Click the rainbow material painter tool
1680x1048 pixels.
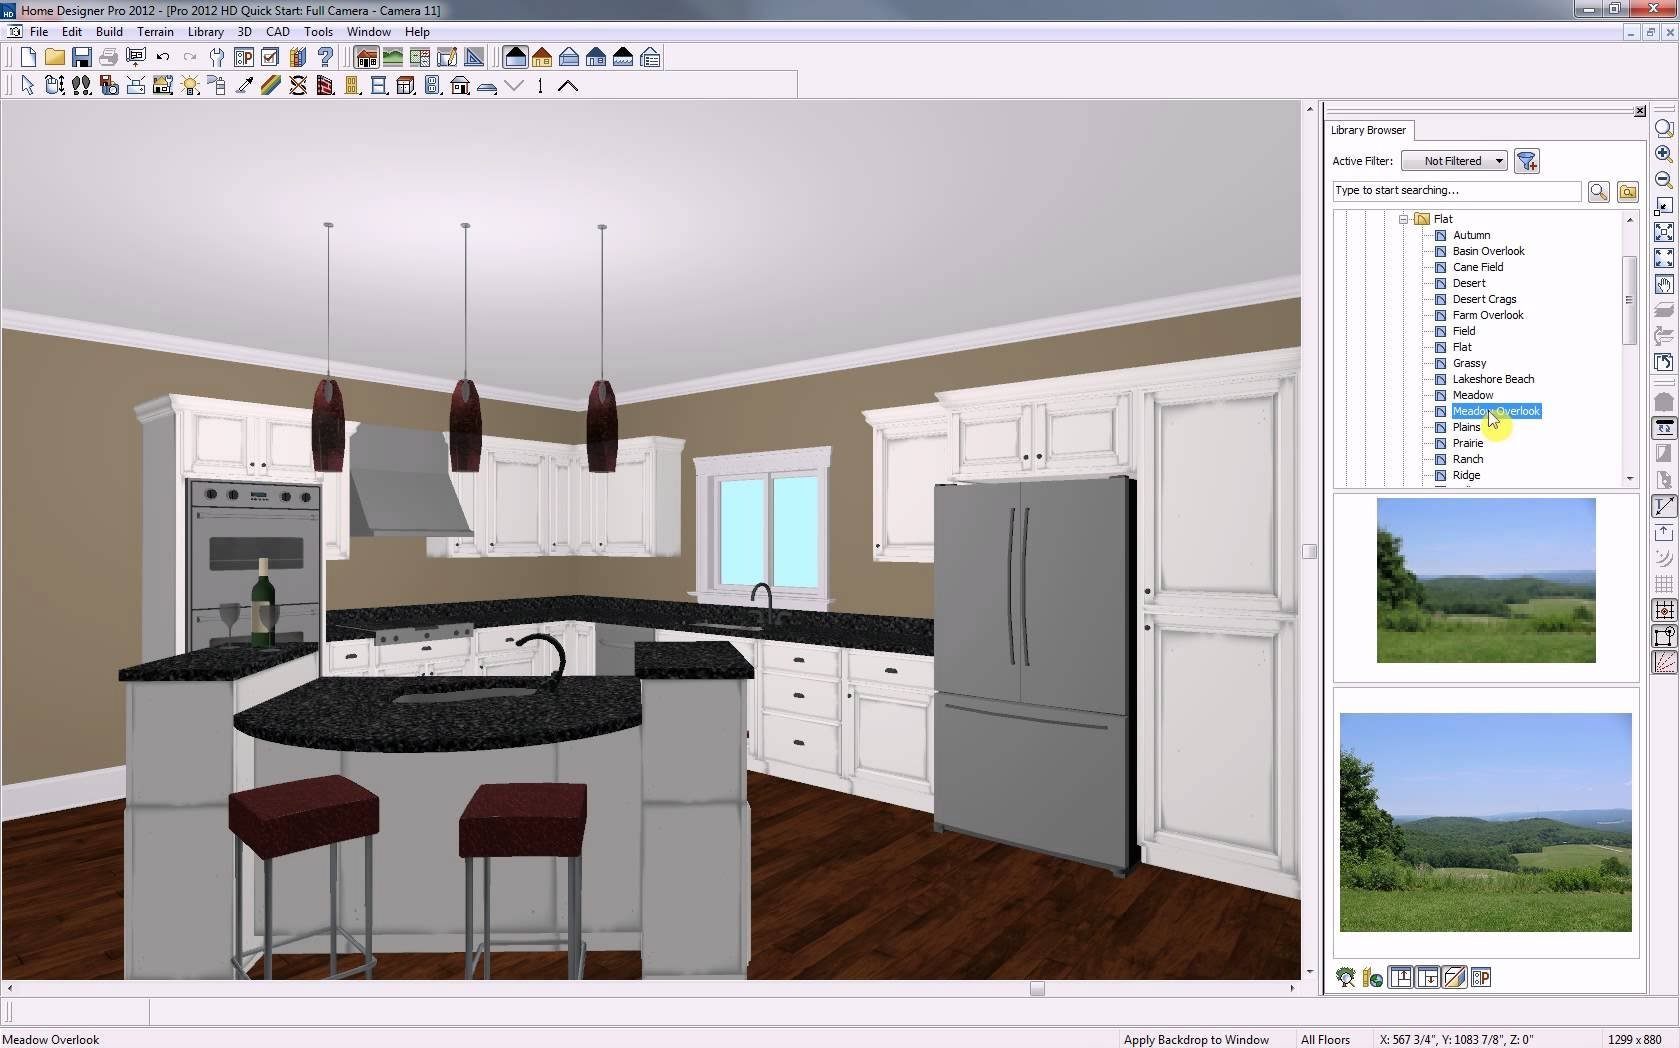(x=271, y=86)
